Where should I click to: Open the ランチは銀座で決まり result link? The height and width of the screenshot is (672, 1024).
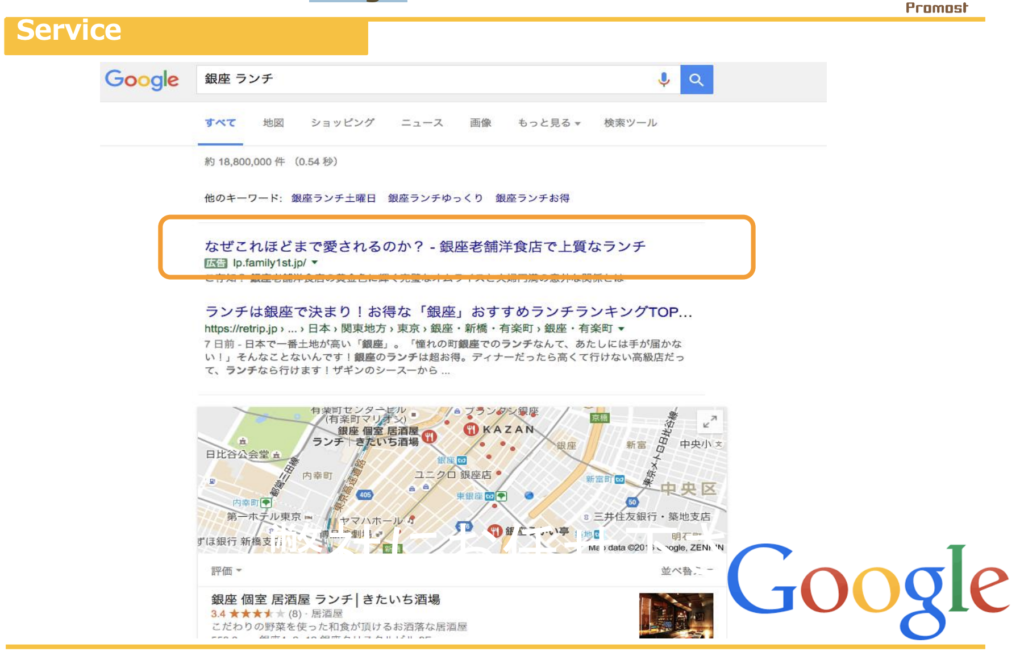448,311
